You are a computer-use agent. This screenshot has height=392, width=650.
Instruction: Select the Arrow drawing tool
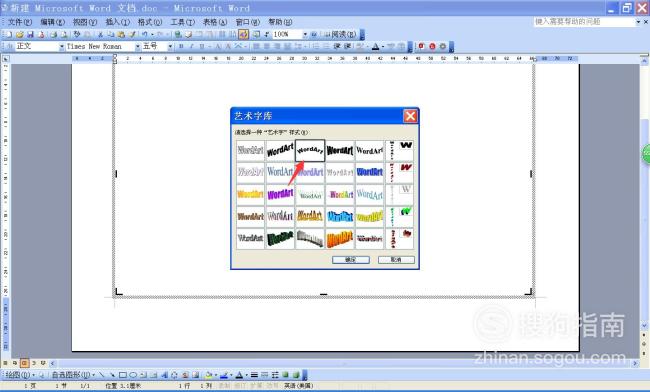[112, 375]
